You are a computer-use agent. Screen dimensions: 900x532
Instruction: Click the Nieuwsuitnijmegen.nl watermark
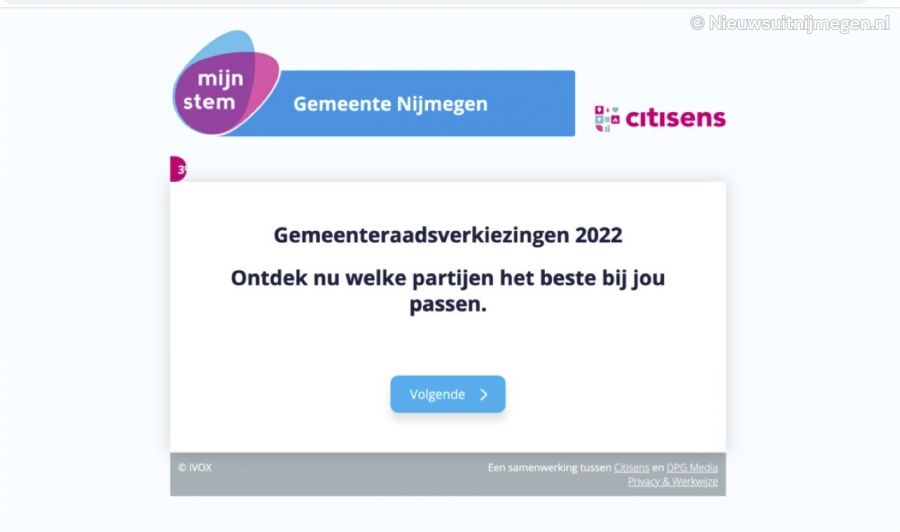[790, 23]
